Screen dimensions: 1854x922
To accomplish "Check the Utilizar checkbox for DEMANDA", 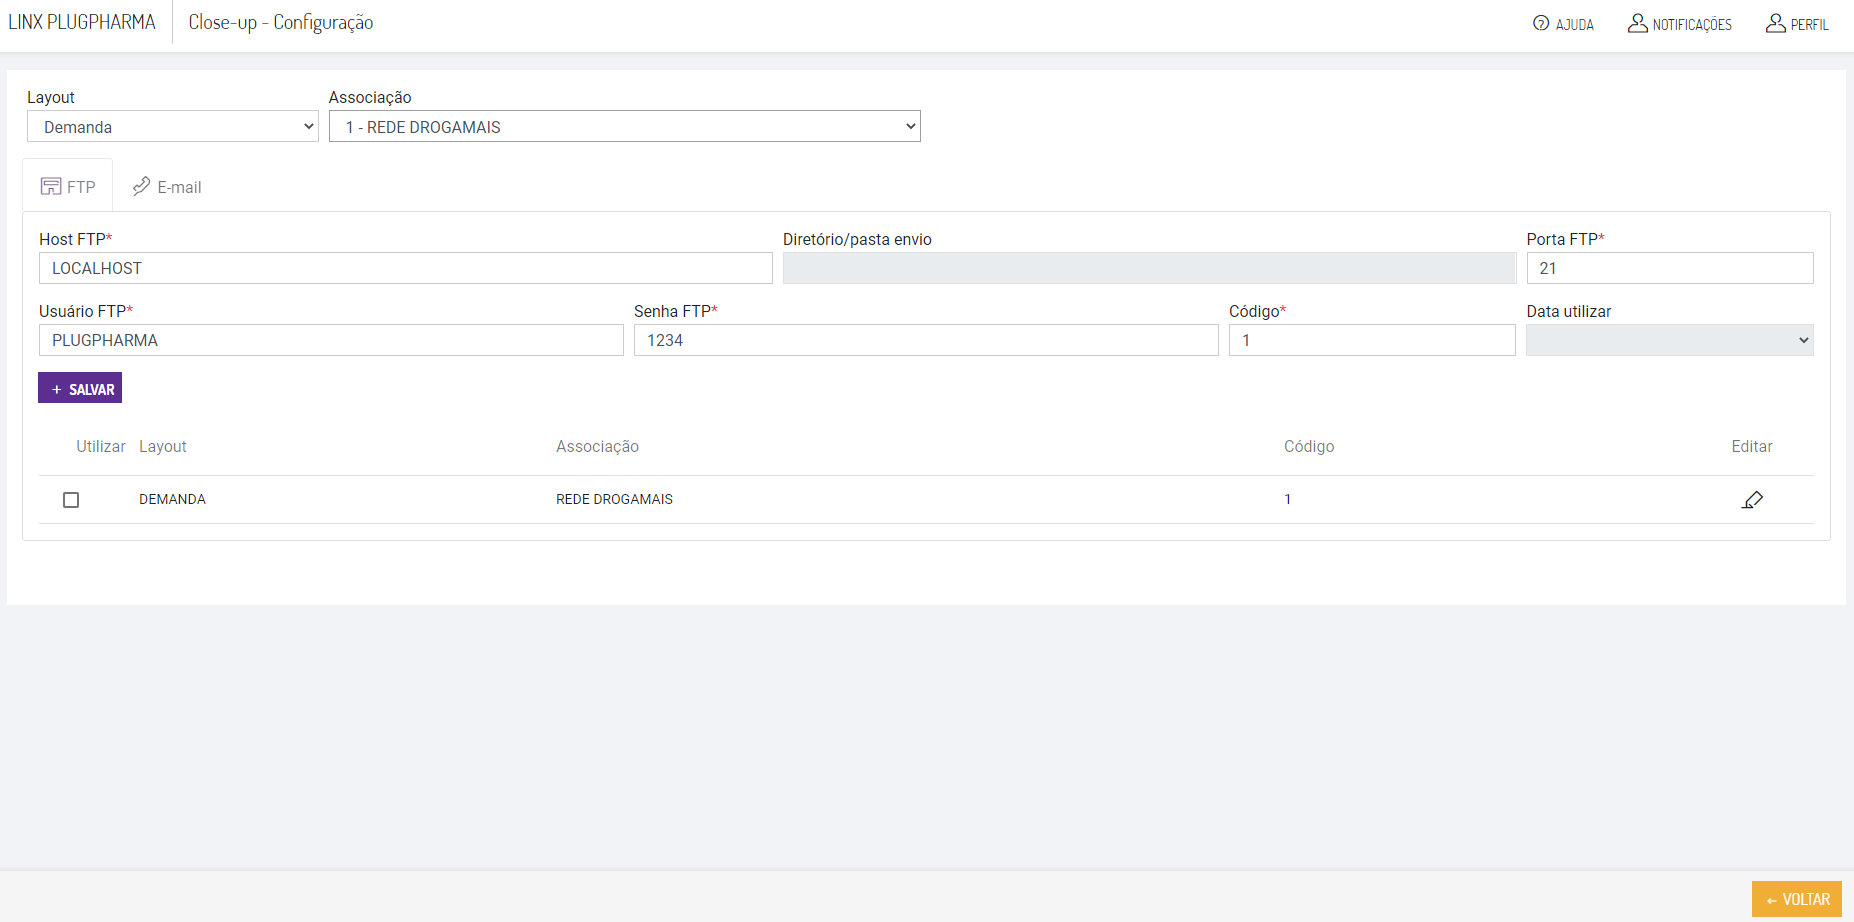I will [71, 500].
